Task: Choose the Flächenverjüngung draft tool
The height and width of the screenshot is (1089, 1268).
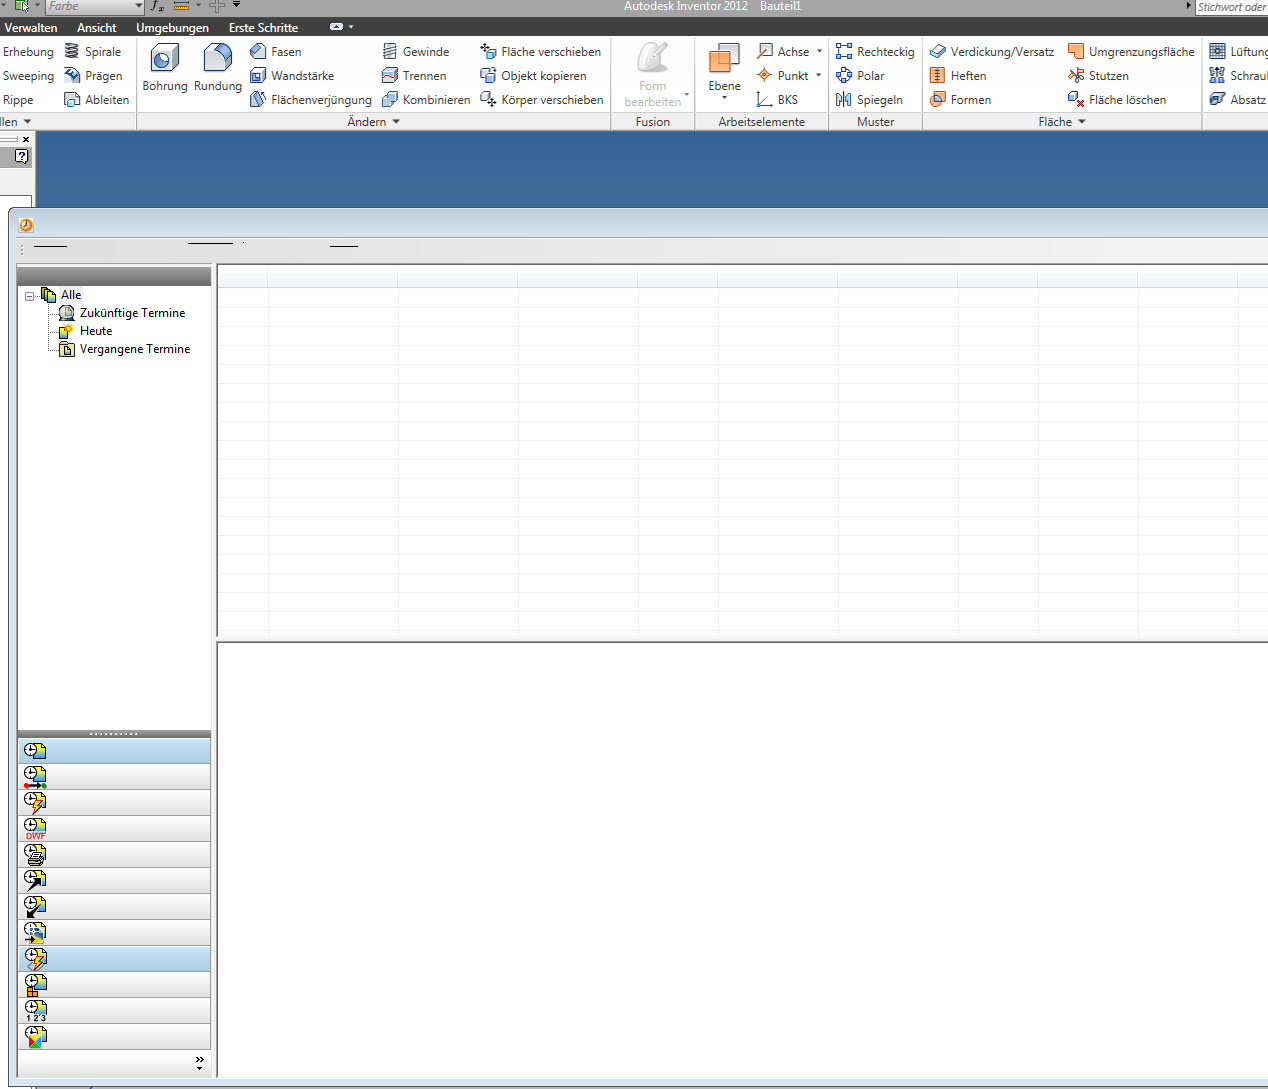Action: pos(311,99)
